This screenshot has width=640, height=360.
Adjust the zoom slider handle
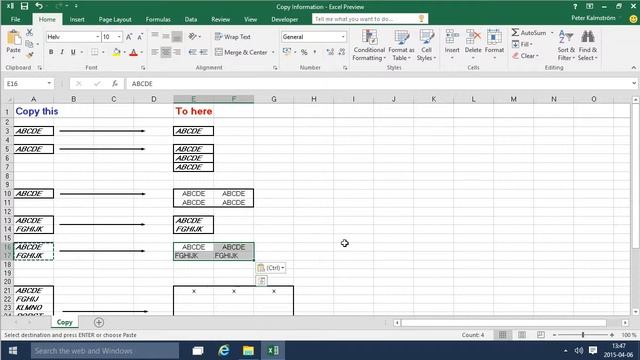583,335
